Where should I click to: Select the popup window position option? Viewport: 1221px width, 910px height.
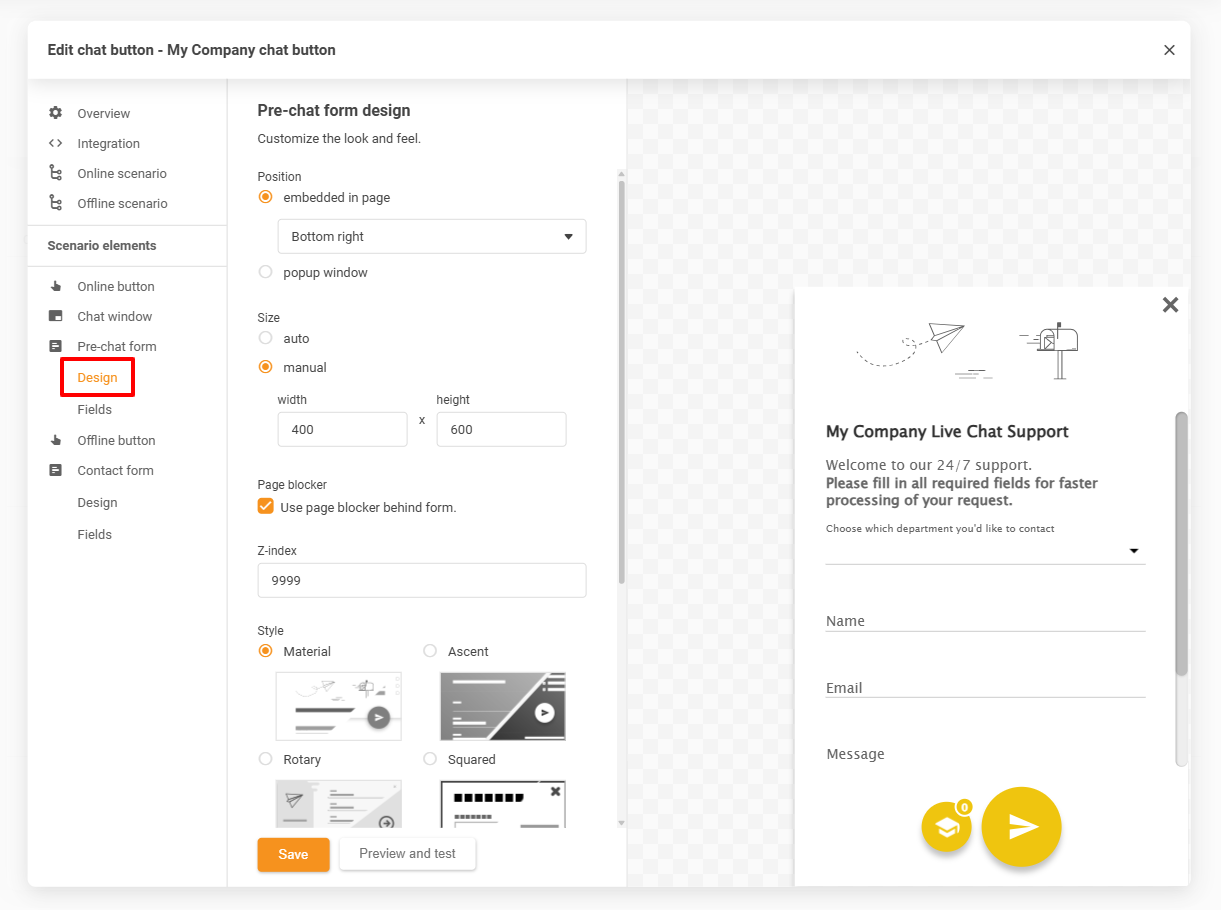point(266,272)
